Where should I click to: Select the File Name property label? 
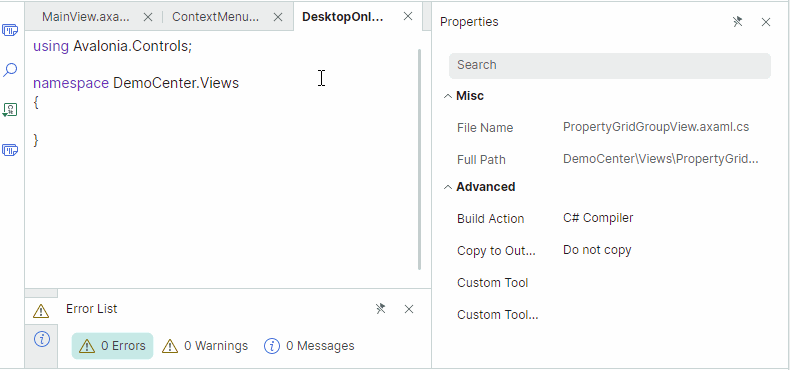(485, 128)
